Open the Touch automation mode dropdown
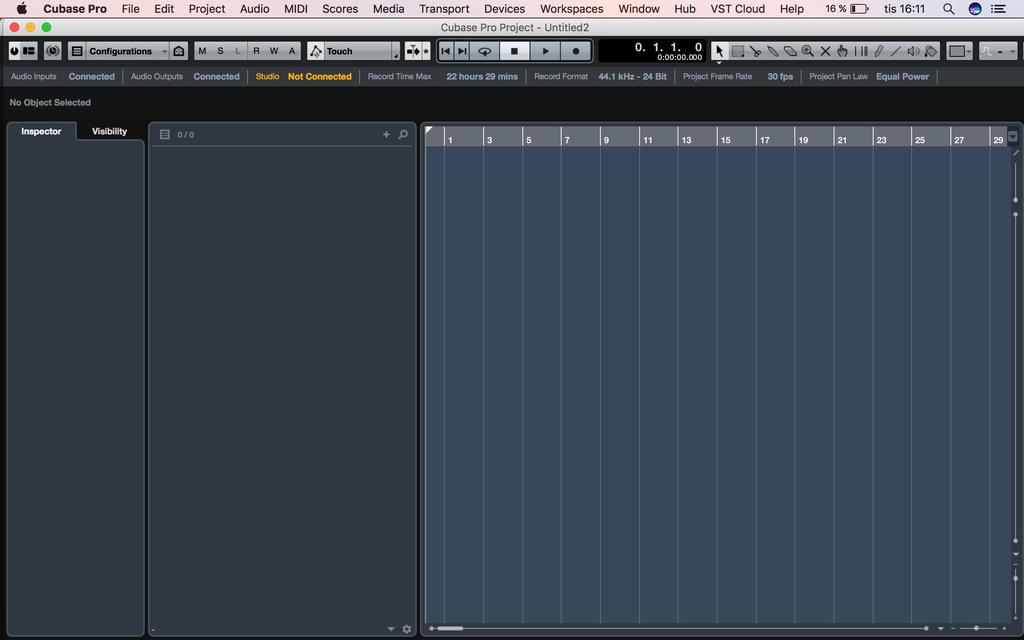Viewport: 1024px width, 640px height. click(361, 51)
